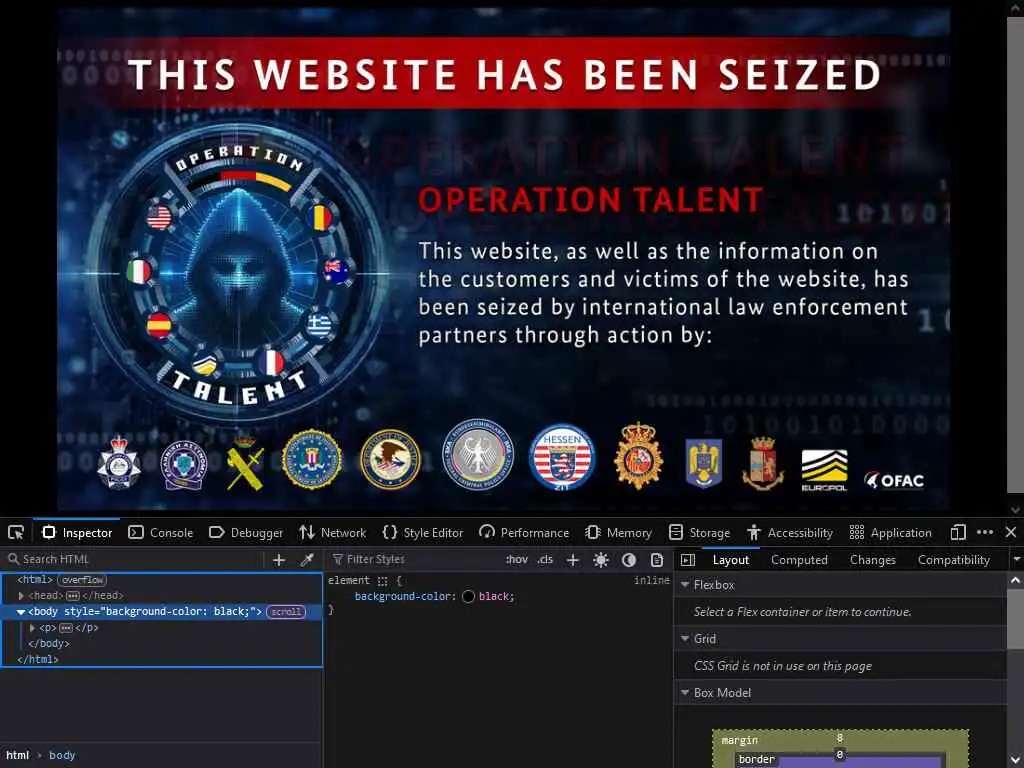
Task: Collapse the Grid section
Action: click(x=685, y=639)
